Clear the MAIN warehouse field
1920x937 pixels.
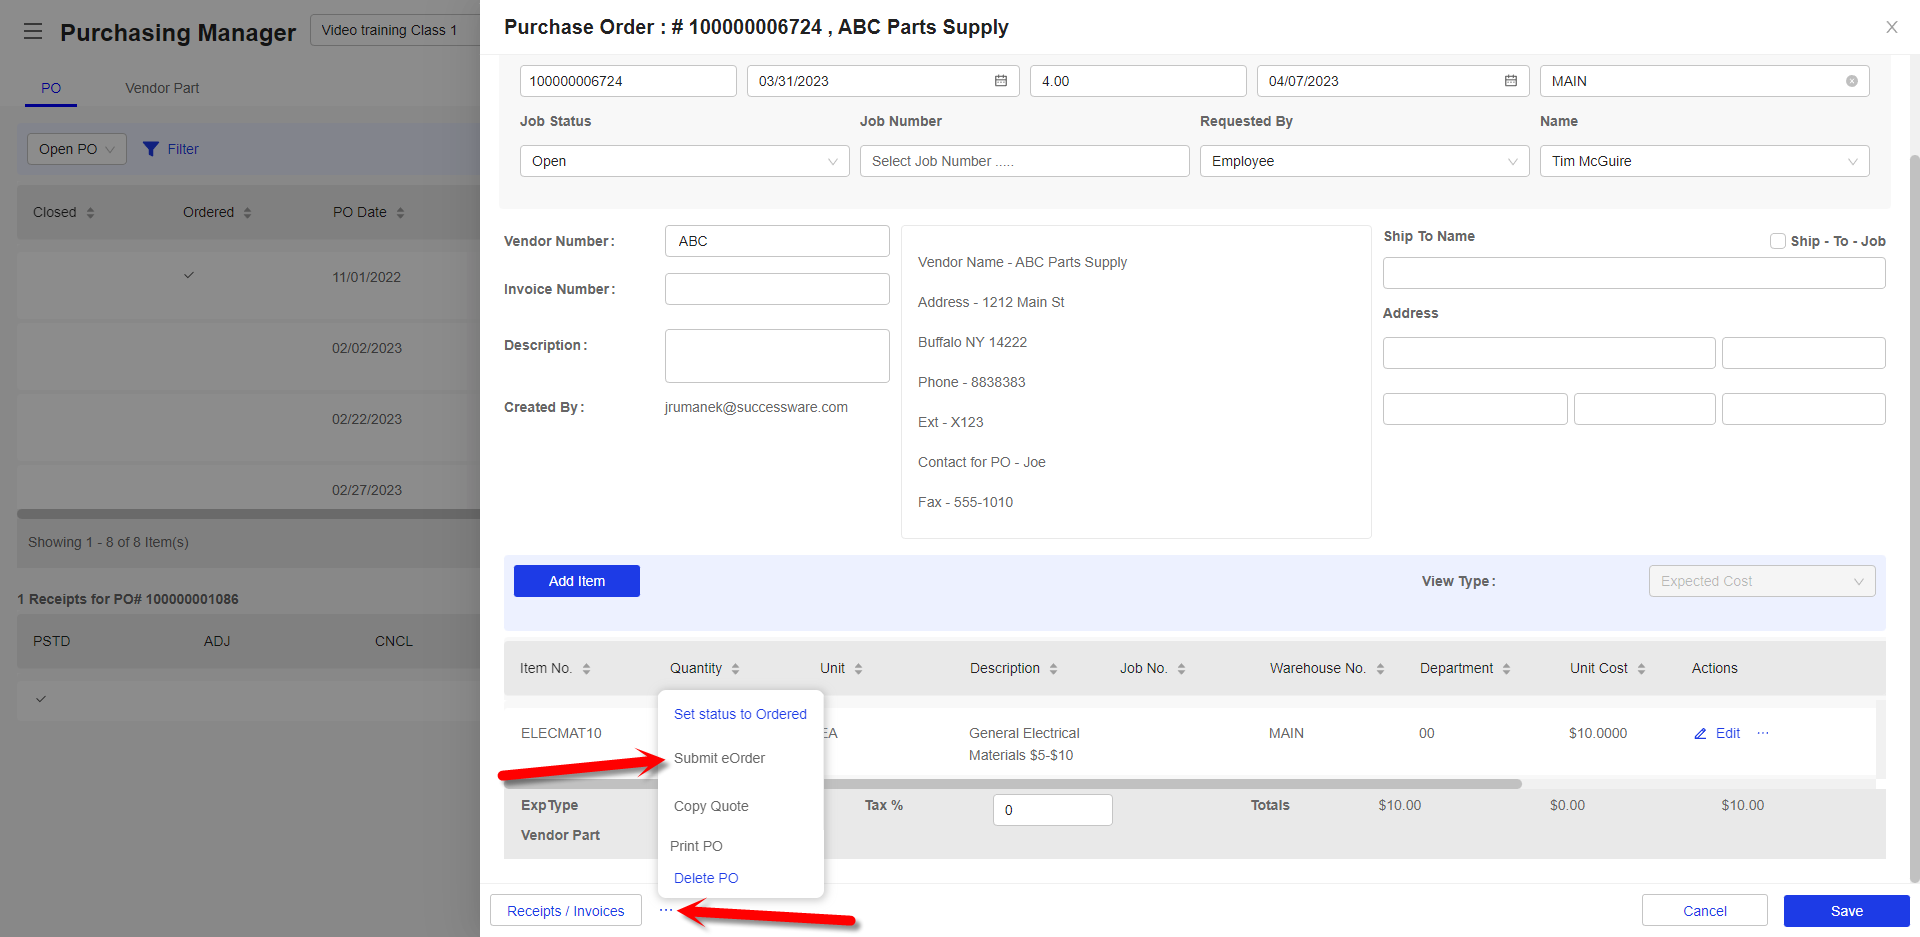1851,80
